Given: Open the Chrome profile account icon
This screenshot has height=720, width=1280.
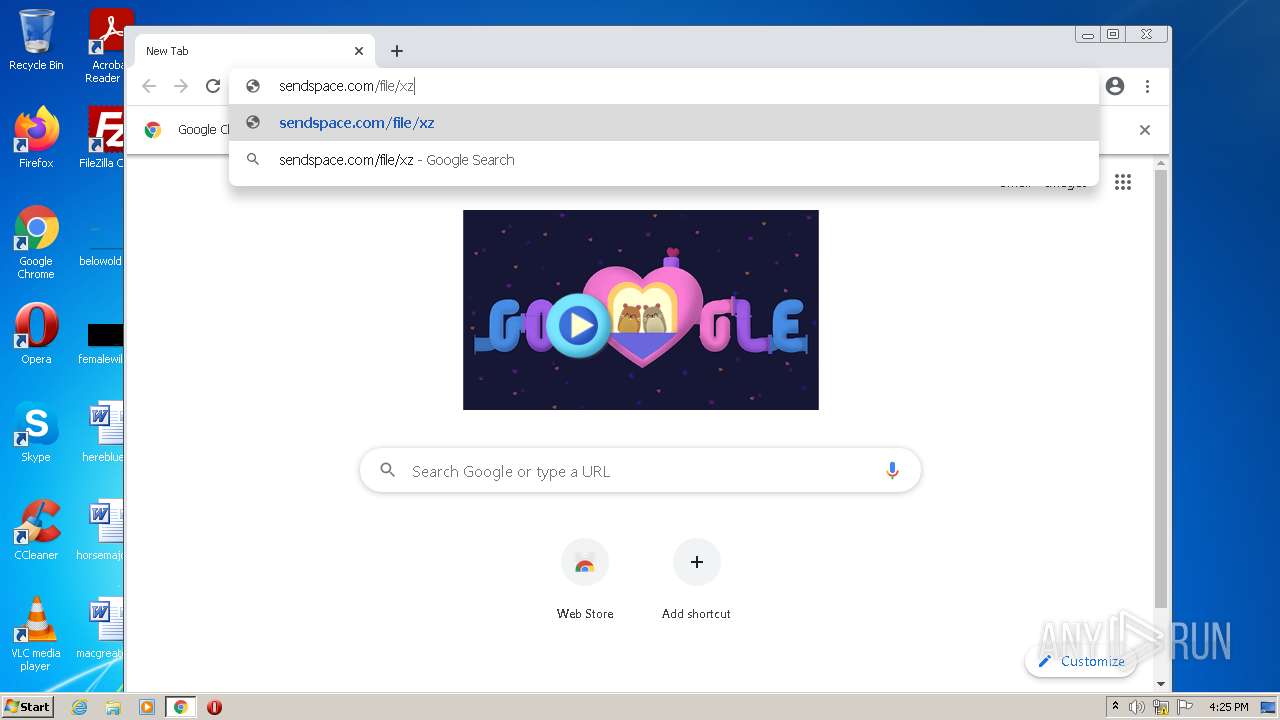Looking at the screenshot, I should [1115, 86].
